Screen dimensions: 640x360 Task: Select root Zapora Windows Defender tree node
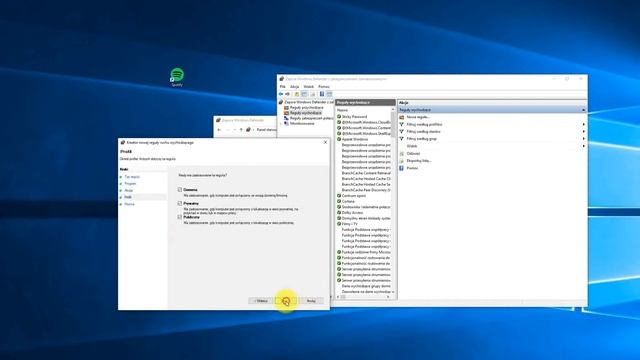click(309, 102)
